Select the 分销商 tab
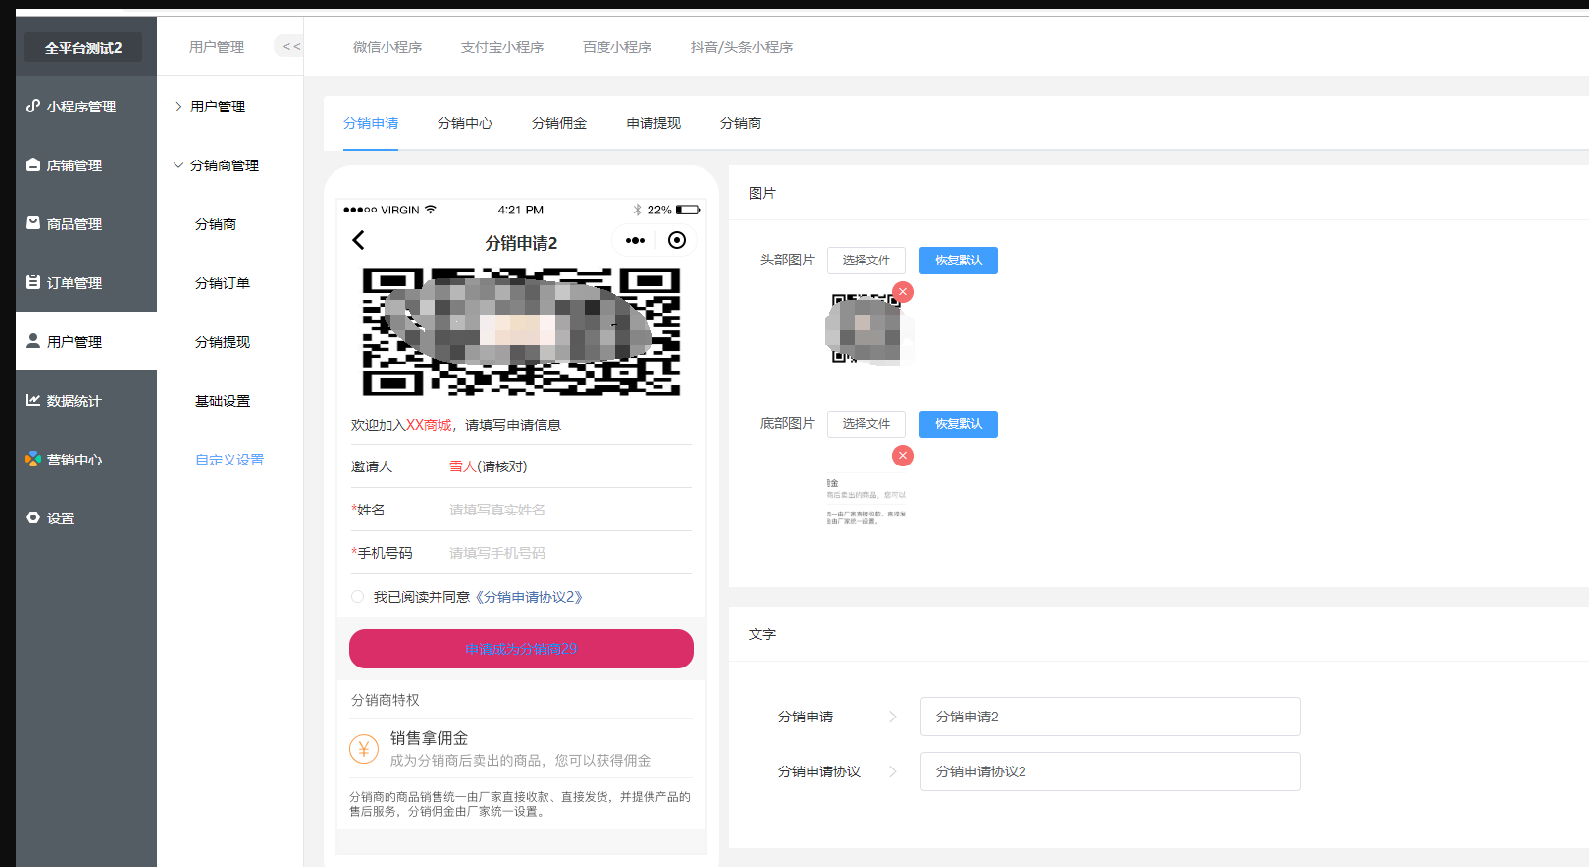Viewport: 1589px width, 867px height. tap(741, 123)
